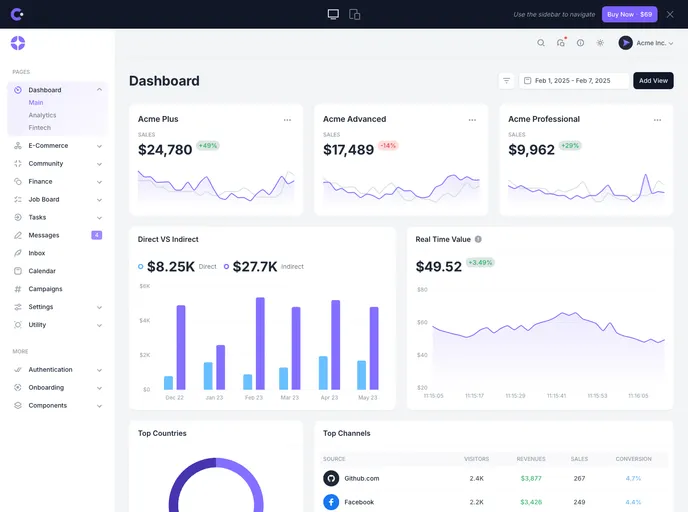Click the search magnifier icon in header

[x=541, y=43]
